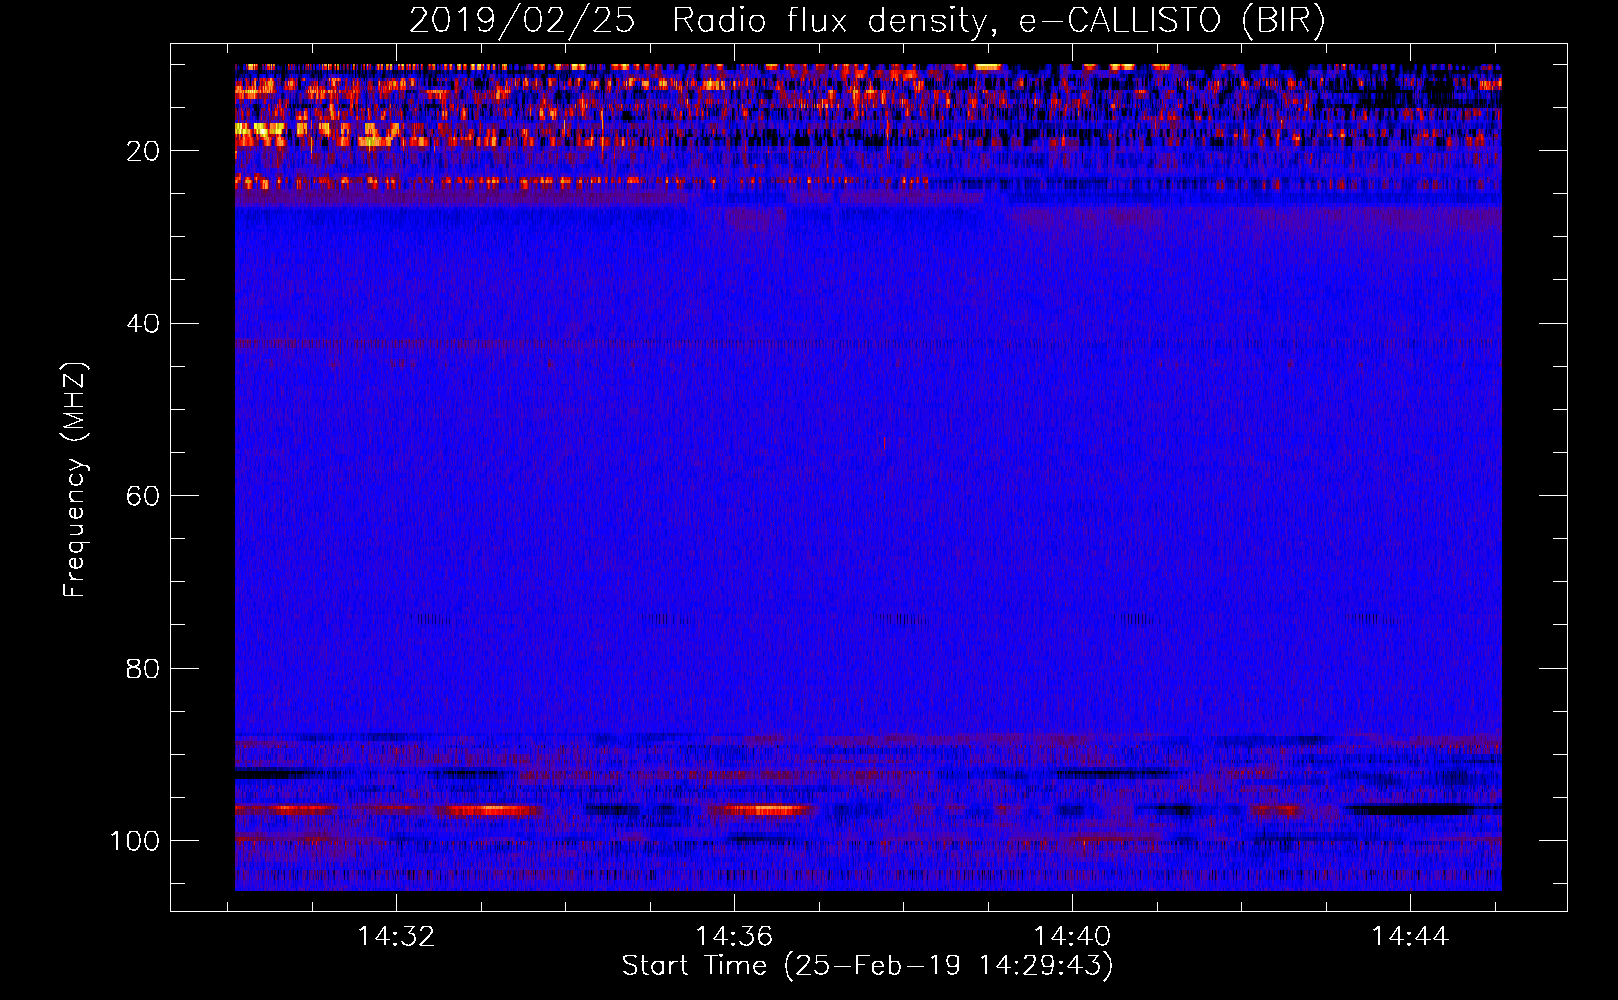The height and width of the screenshot is (1000, 1618).
Task: Click the 14:40 time tick label
Action: point(1072,937)
